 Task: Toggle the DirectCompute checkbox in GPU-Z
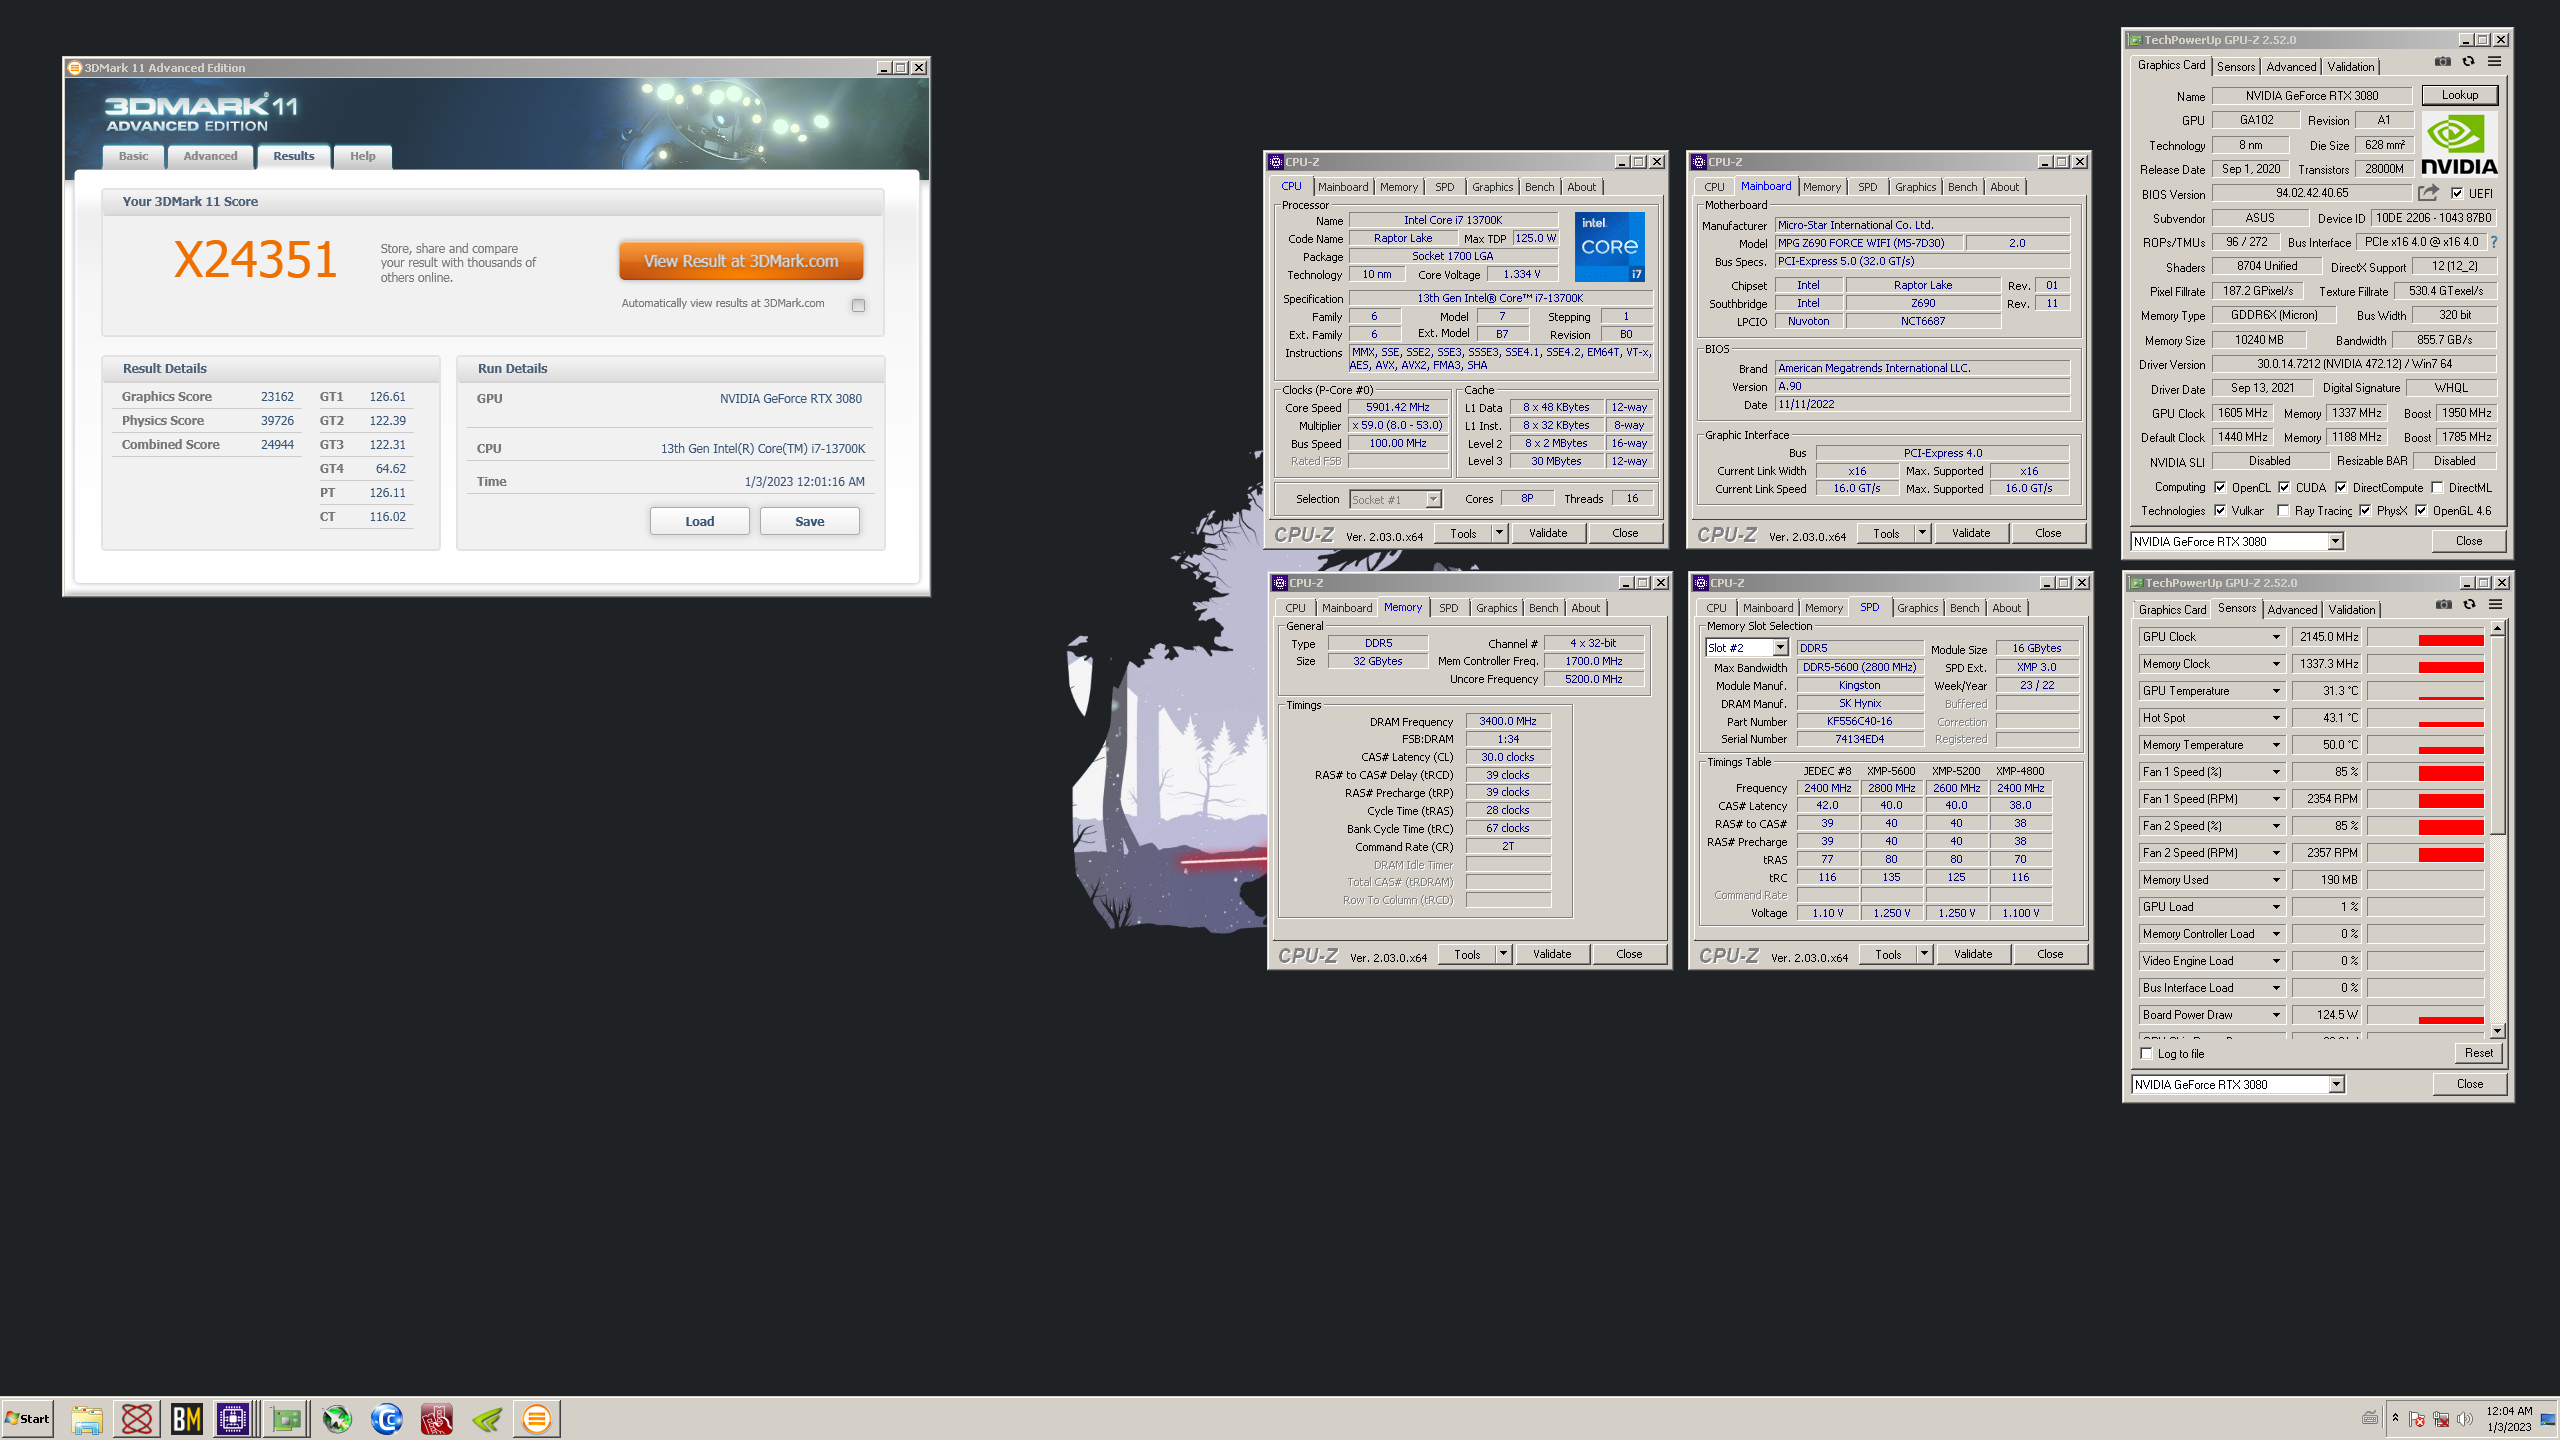[2341, 488]
